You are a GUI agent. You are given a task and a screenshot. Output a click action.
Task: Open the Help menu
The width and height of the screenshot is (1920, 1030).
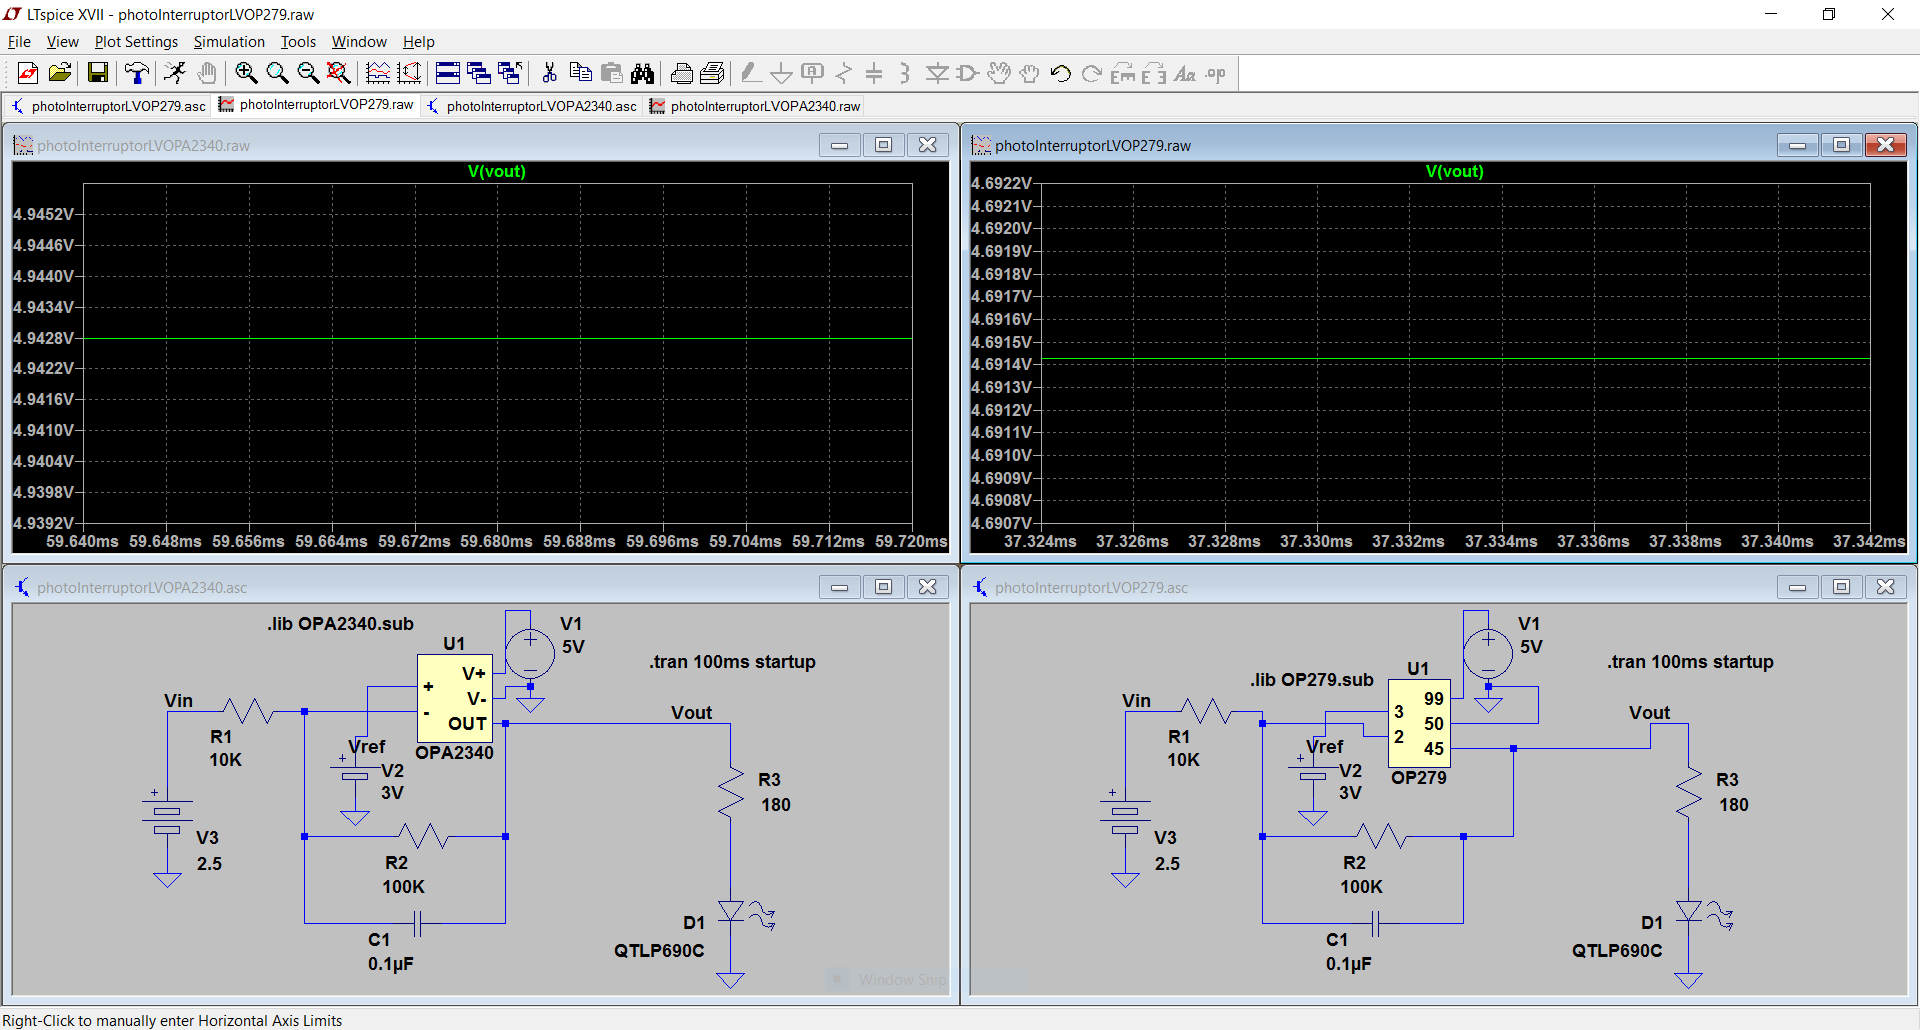[x=419, y=42]
